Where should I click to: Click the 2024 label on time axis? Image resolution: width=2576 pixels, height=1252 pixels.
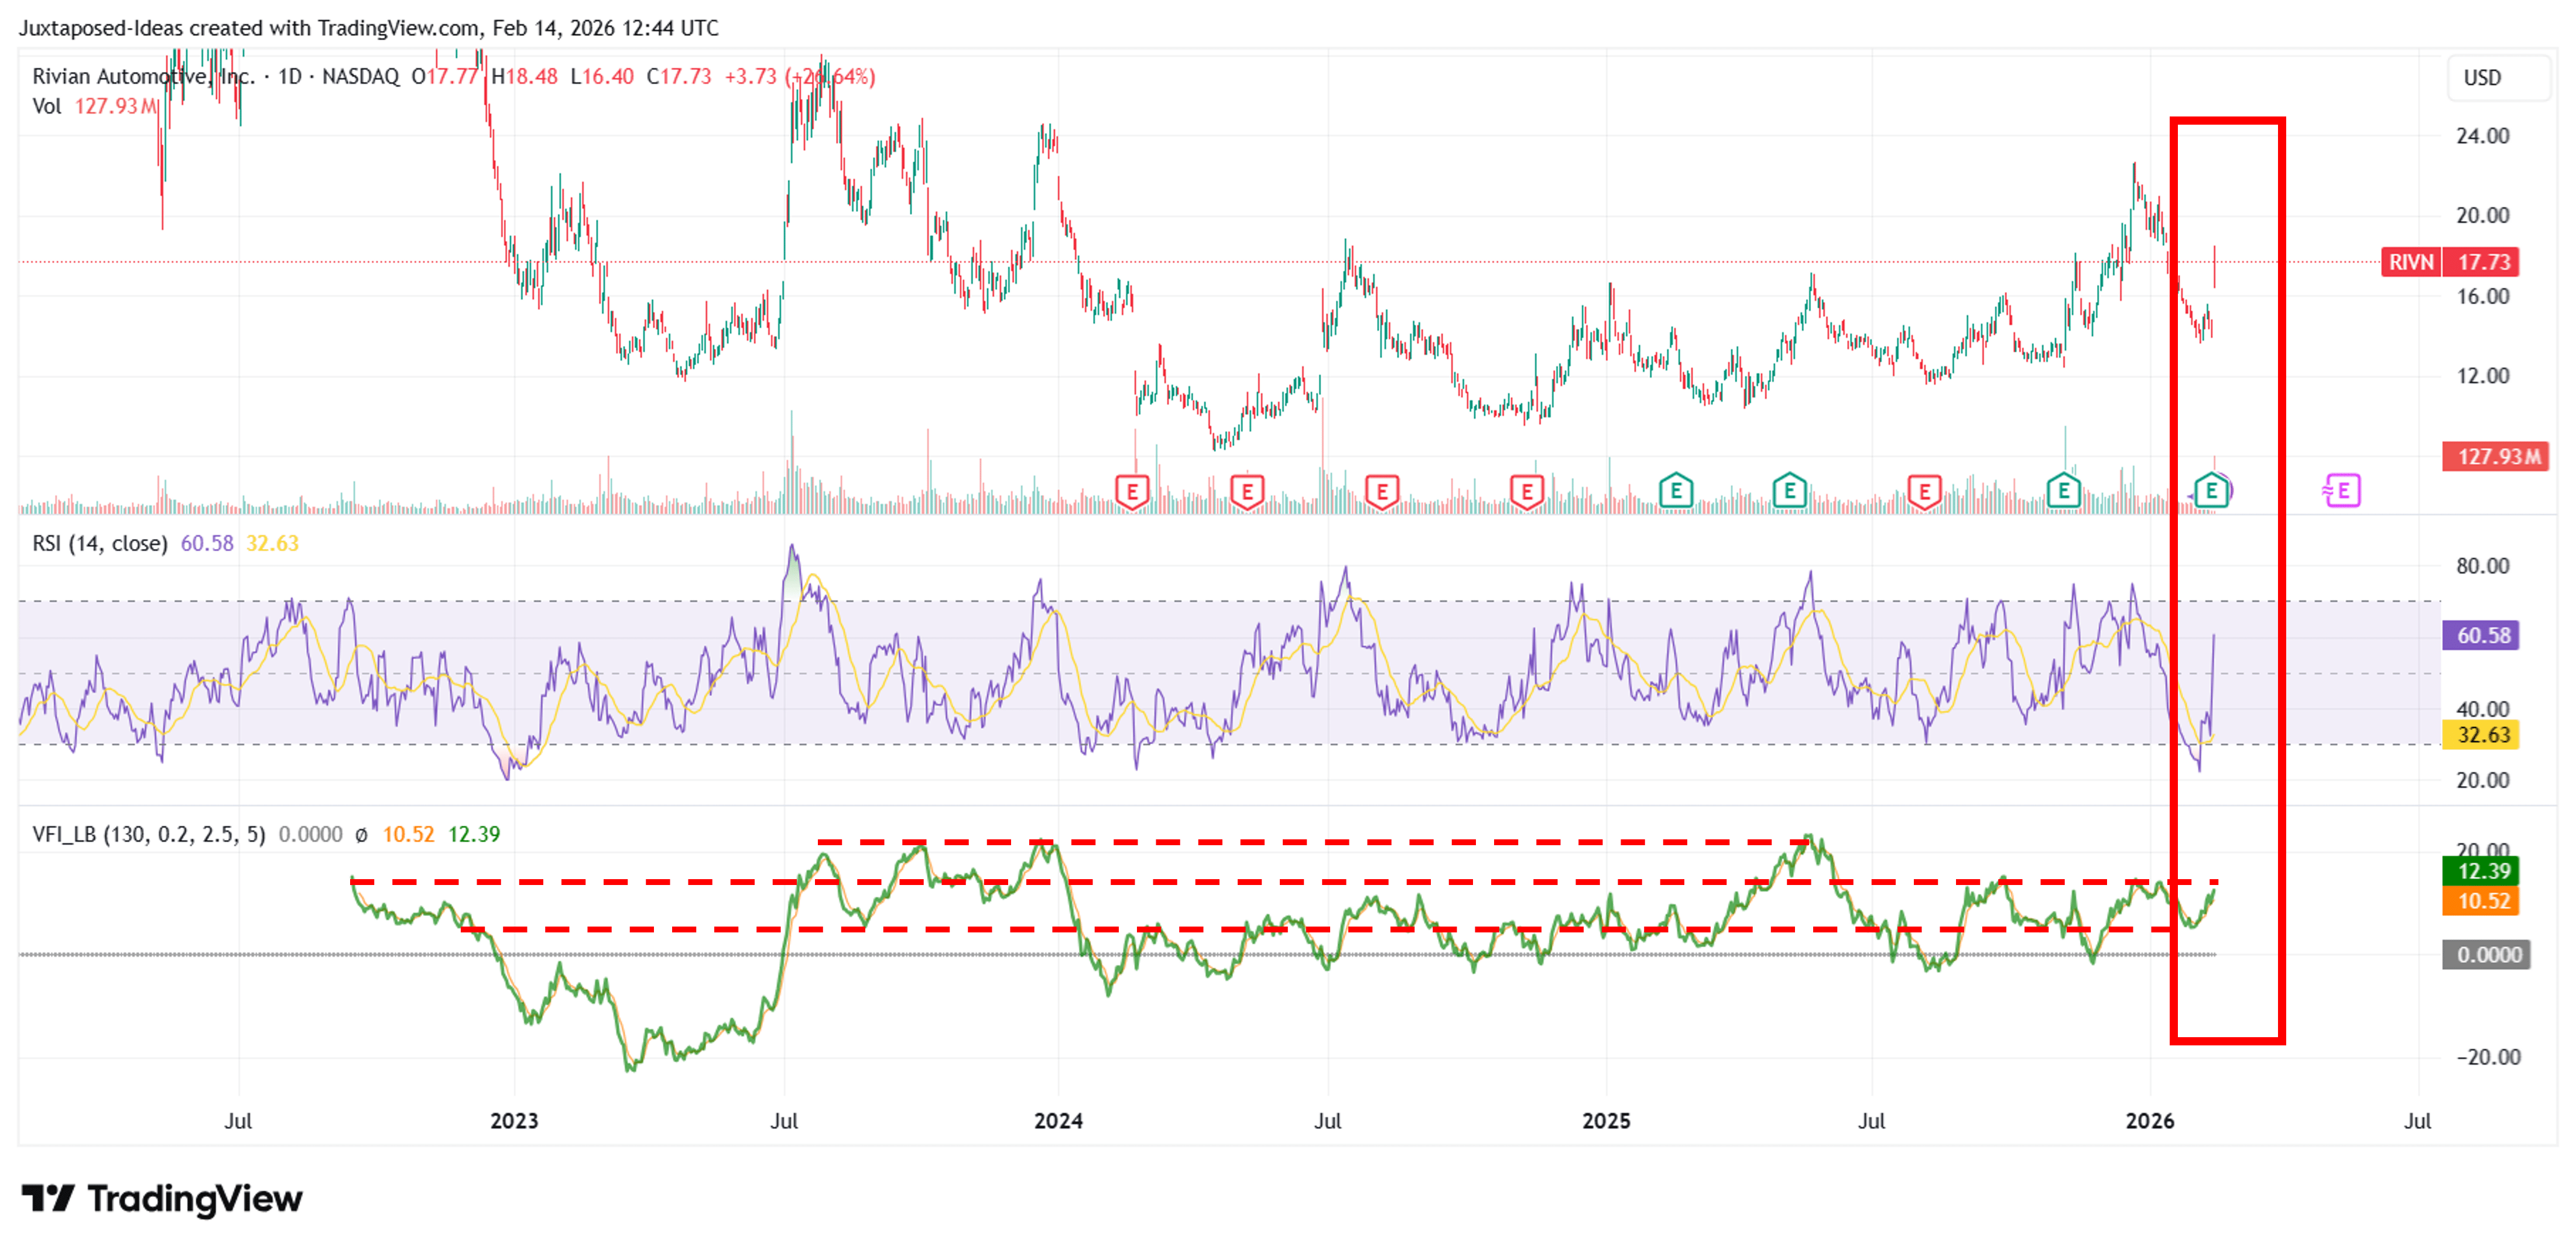click(1058, 1120)
